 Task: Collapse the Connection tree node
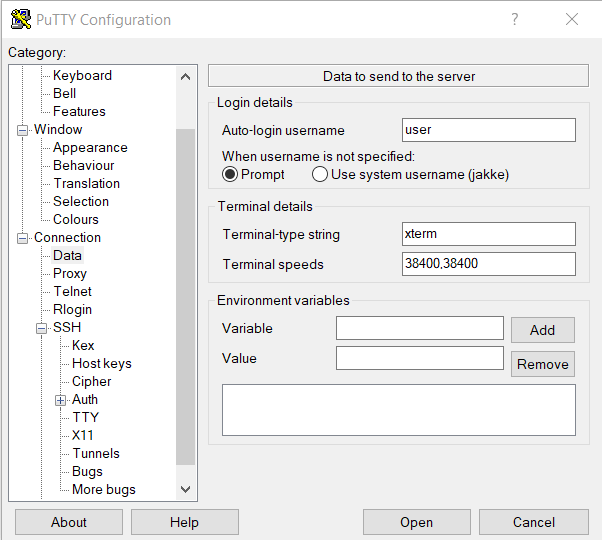(x=23, y=238)
